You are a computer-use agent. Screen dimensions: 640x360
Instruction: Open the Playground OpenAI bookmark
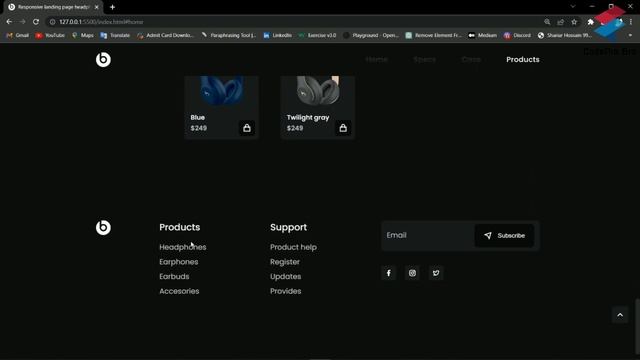coord(371,36)
